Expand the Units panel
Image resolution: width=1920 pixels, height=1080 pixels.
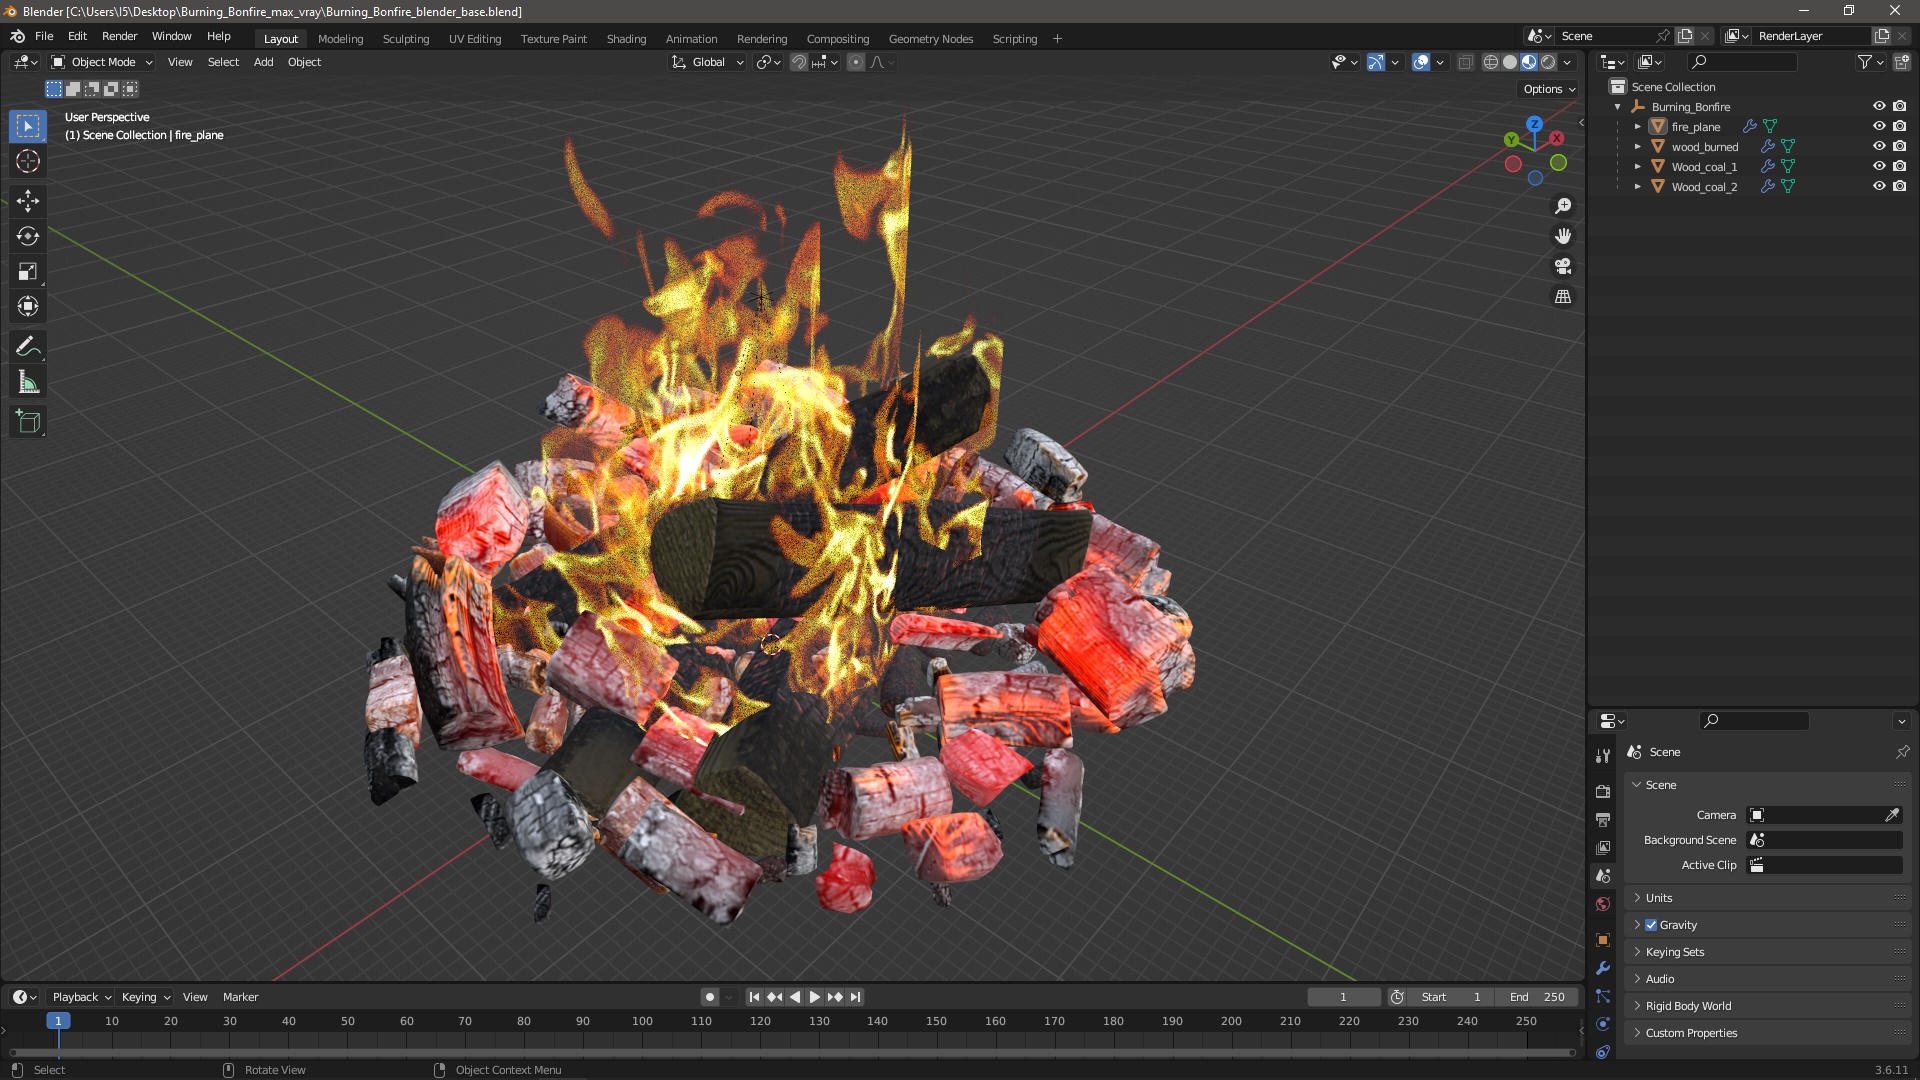(1659, 898)
